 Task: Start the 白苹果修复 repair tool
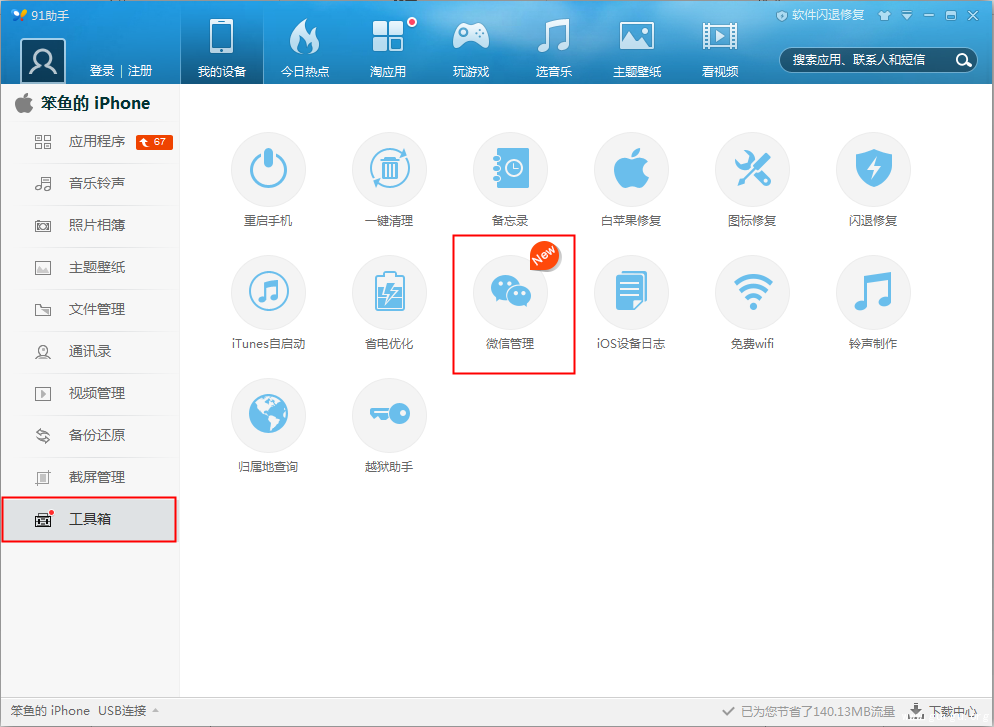(631, 169)
